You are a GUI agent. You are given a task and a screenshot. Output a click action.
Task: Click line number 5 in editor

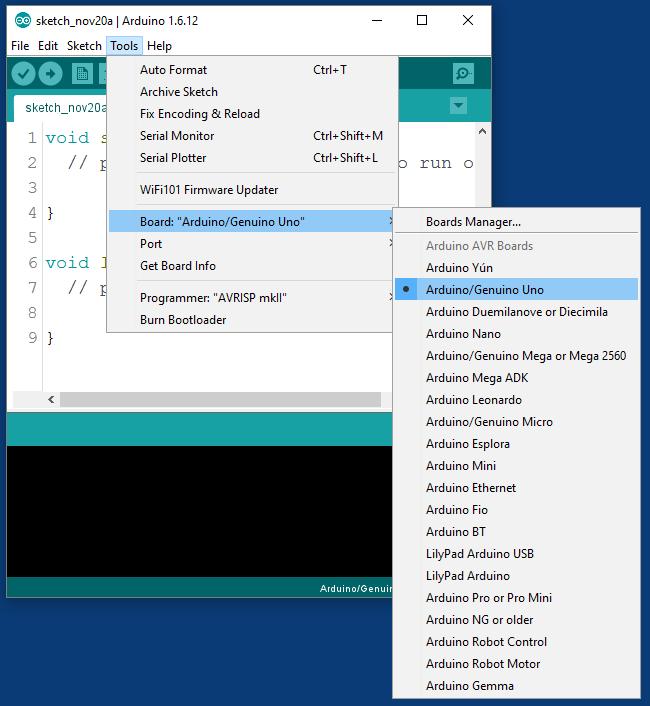32,238
